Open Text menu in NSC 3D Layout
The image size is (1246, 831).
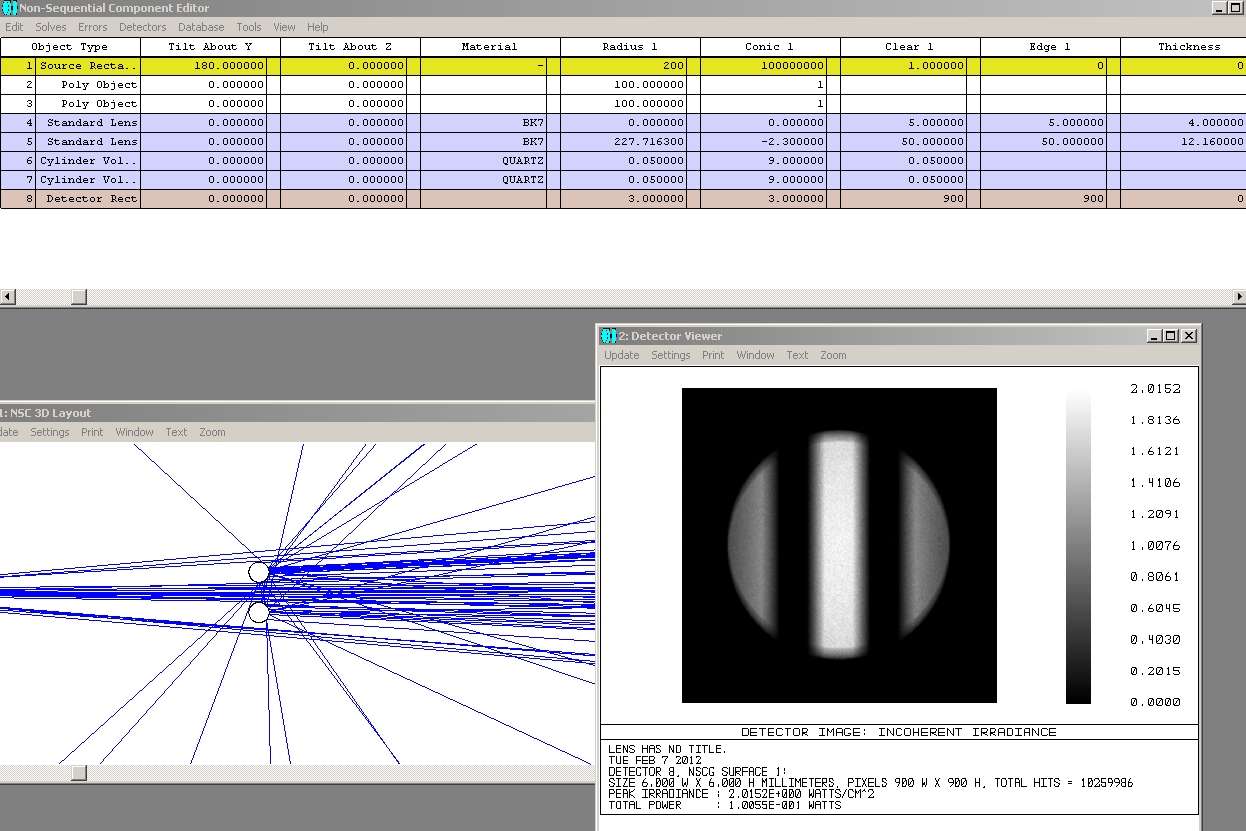click(176, 432)
